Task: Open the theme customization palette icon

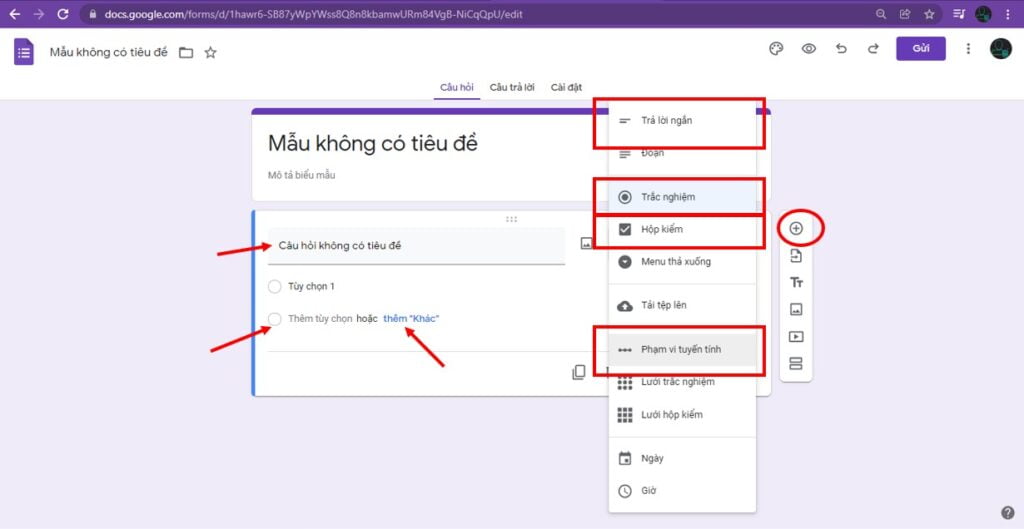Action: pyautogui.click(x=775, y=49)
